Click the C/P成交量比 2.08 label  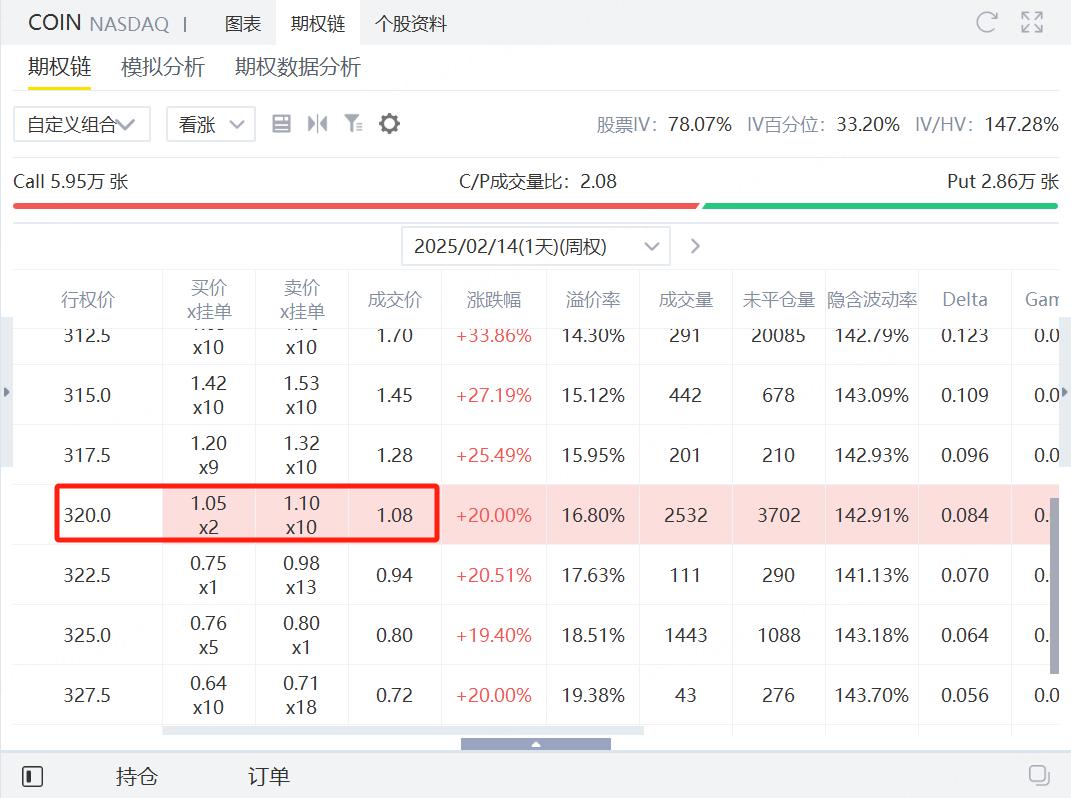538,182
